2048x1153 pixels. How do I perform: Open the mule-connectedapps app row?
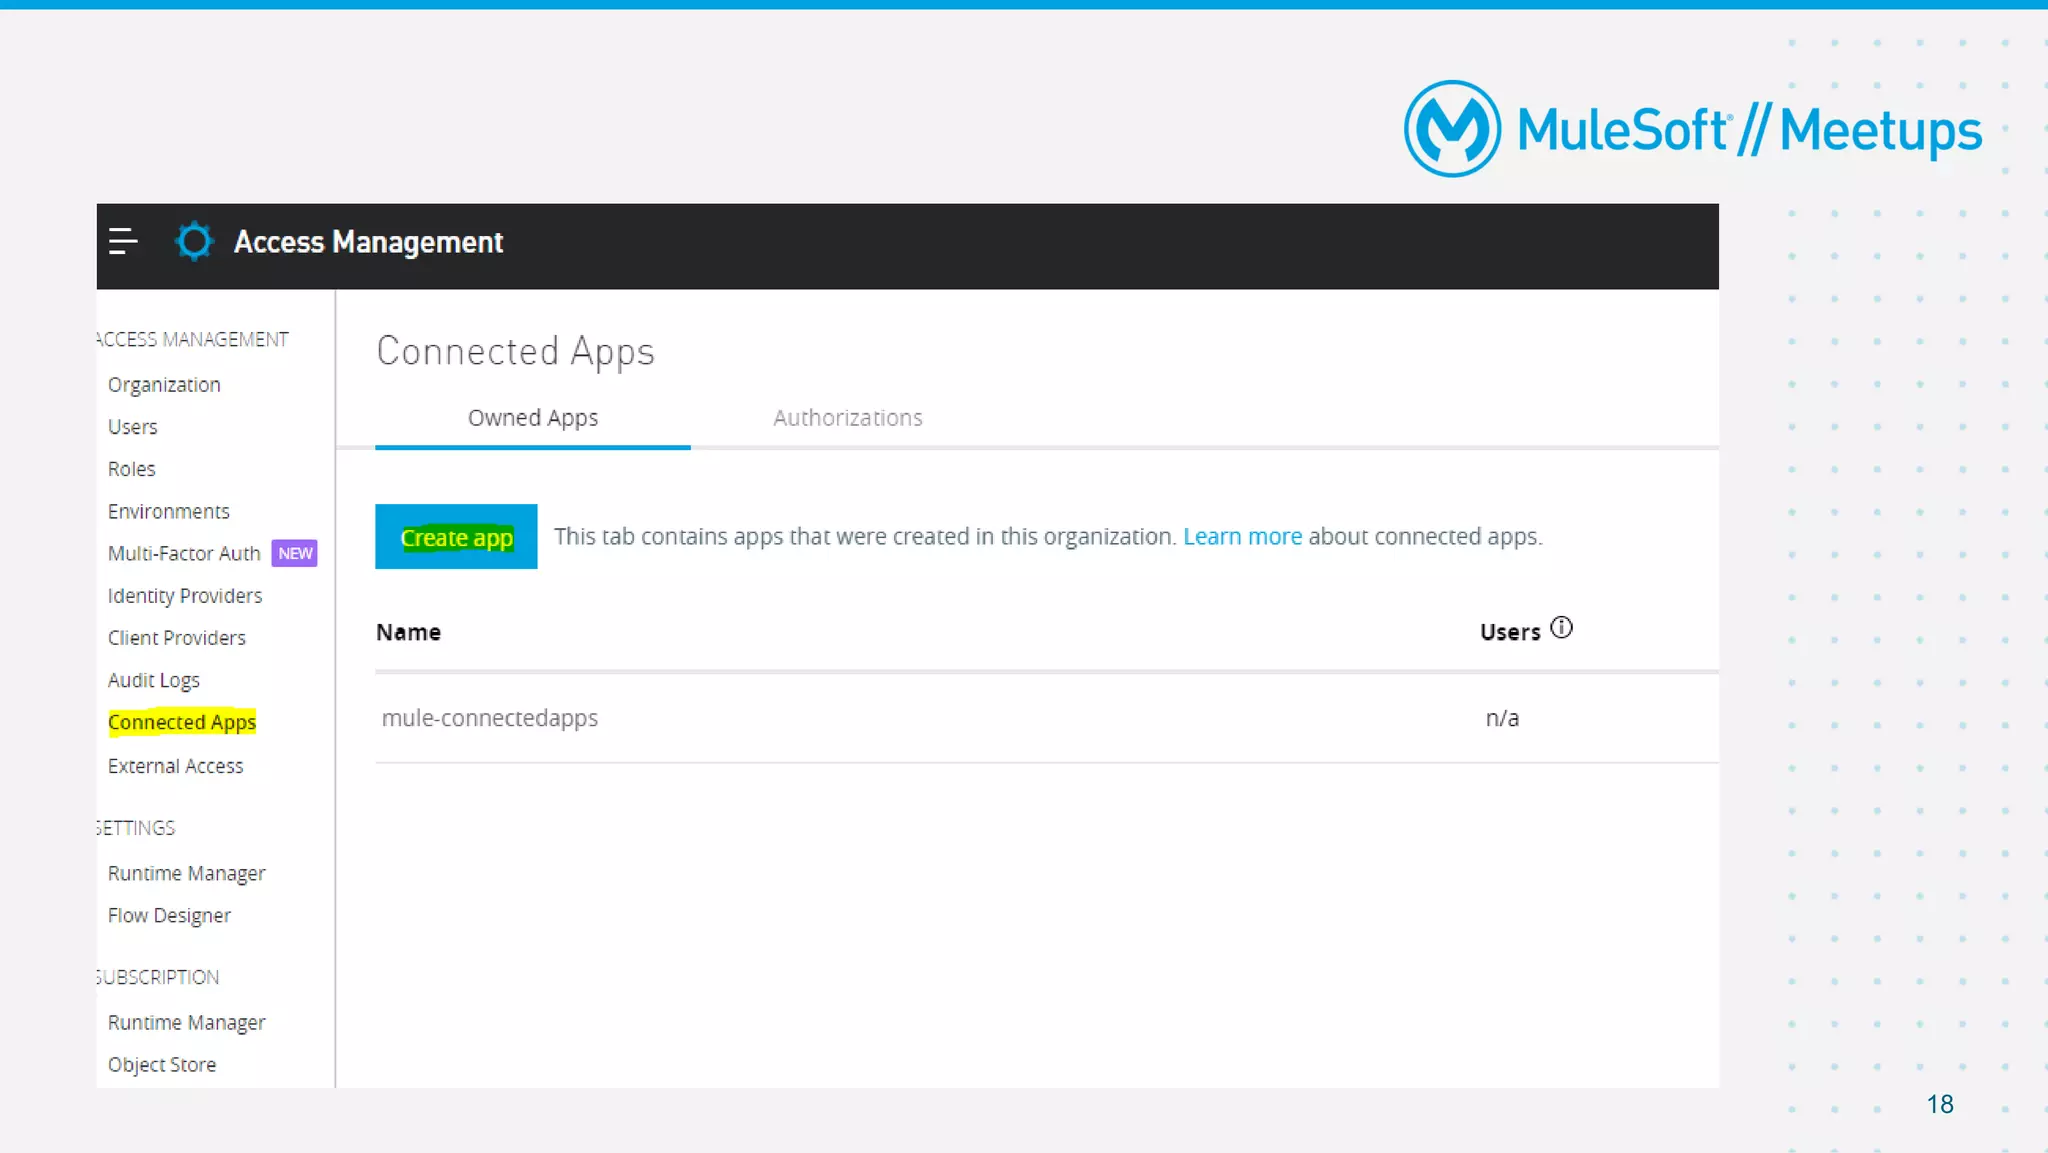490,718
